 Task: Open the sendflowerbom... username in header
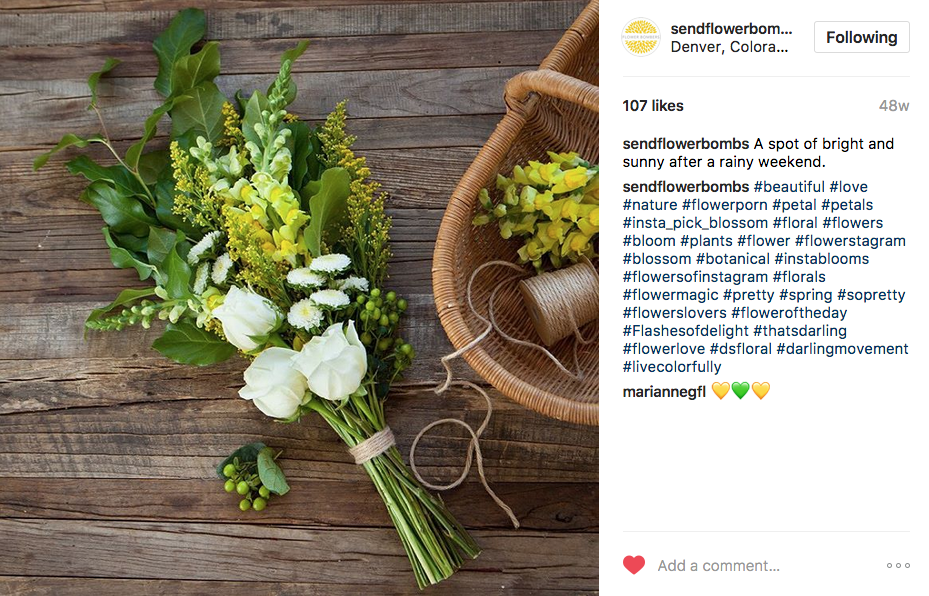[731, 28]
